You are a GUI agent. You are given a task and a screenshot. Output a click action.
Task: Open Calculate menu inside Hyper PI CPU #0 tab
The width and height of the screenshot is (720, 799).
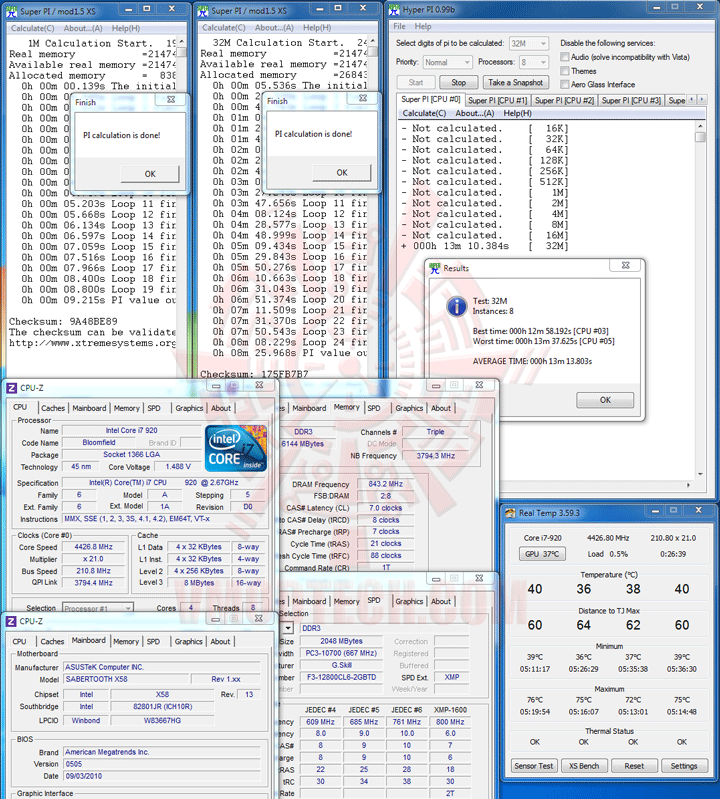[x=424, y=113]
